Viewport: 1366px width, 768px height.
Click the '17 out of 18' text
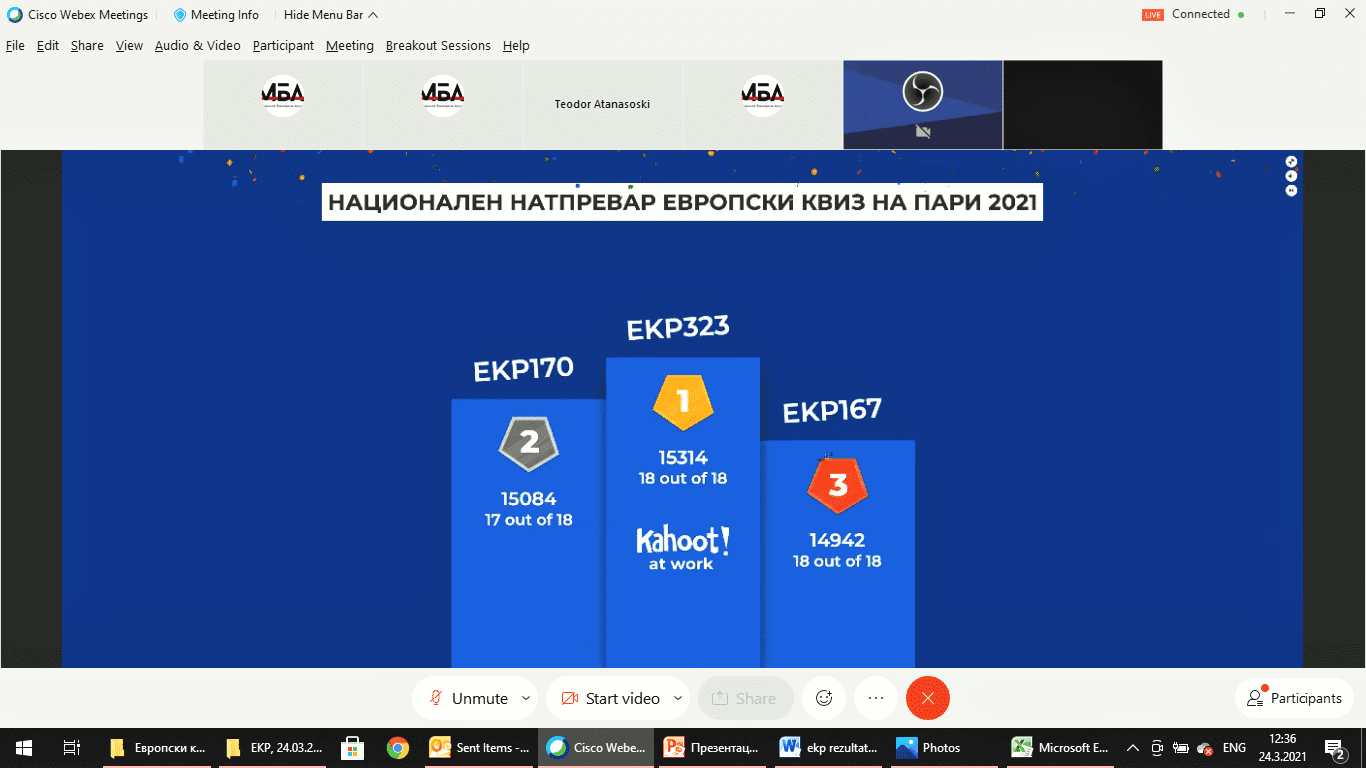pos(529,520)
